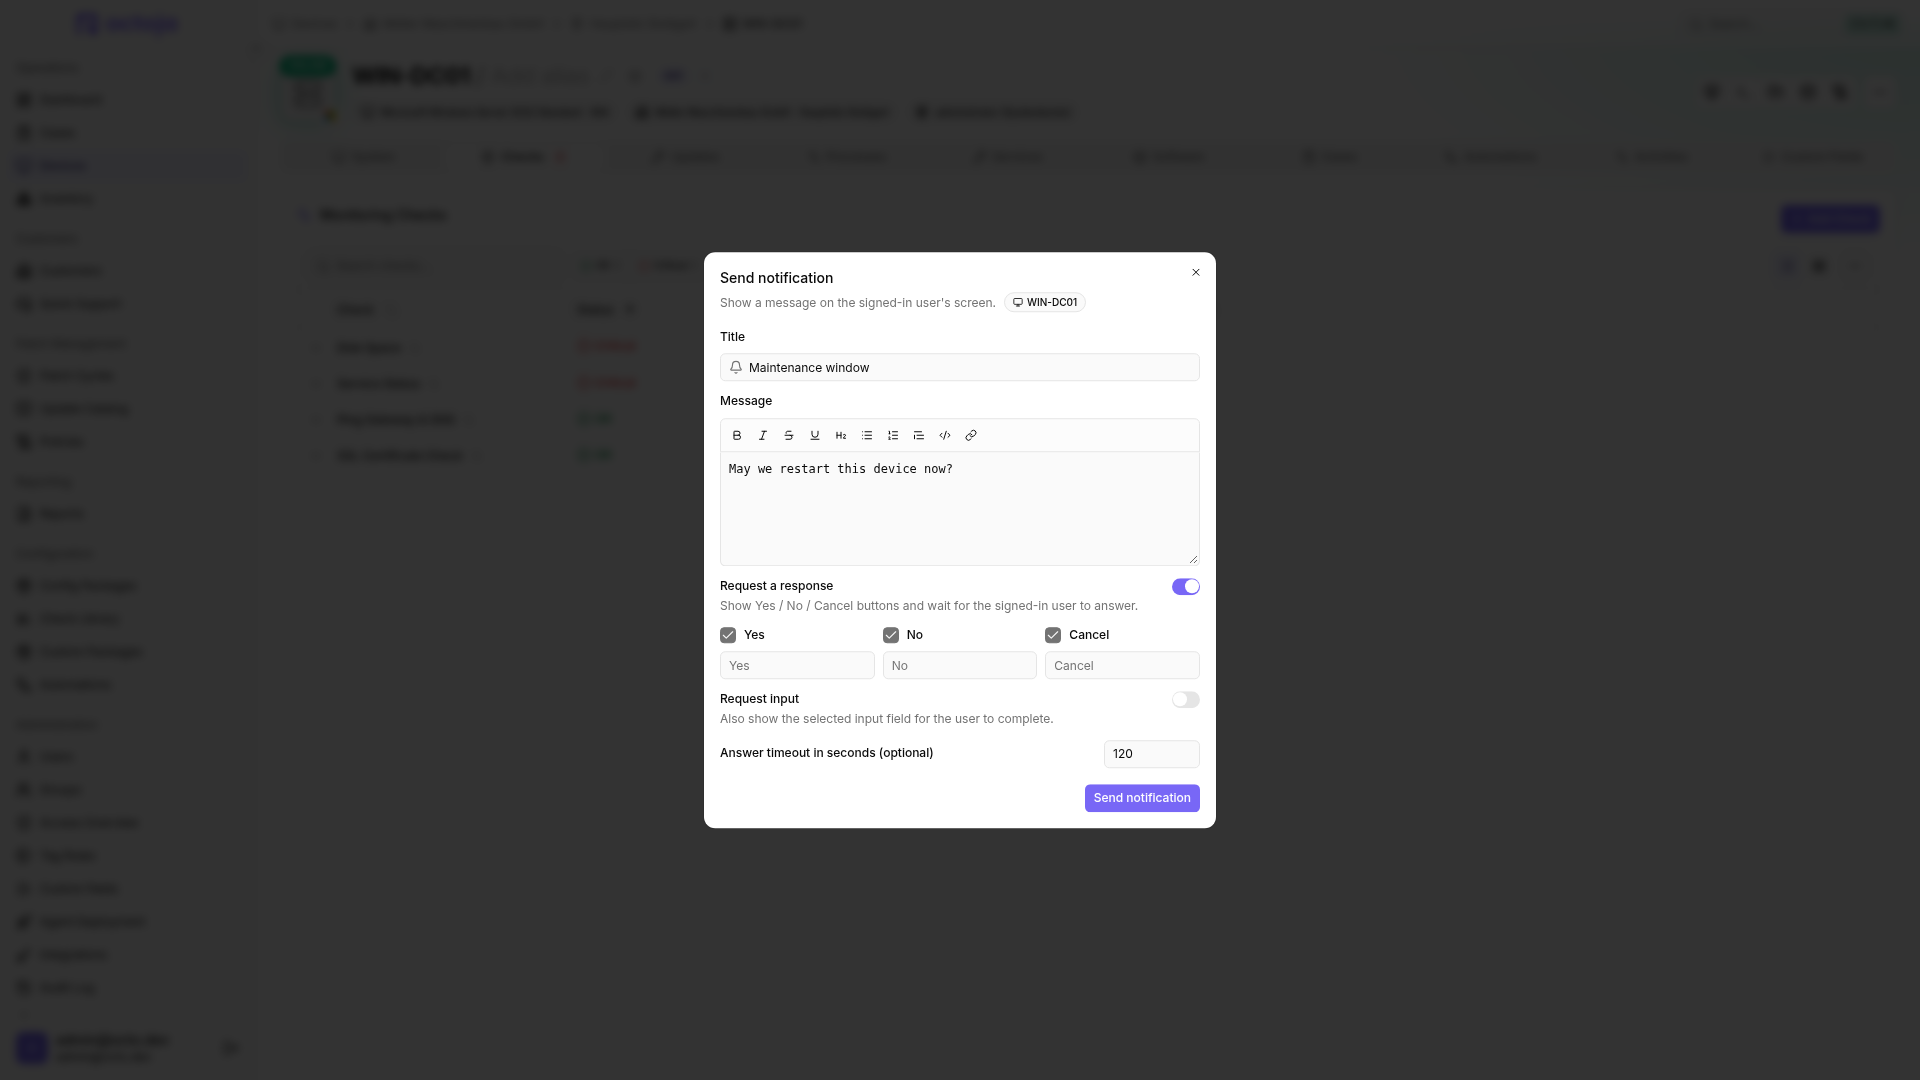Screen dimensions: 1920x1080
Task: Uncheck the No button checkbox
Action: [x=891, y=635]
